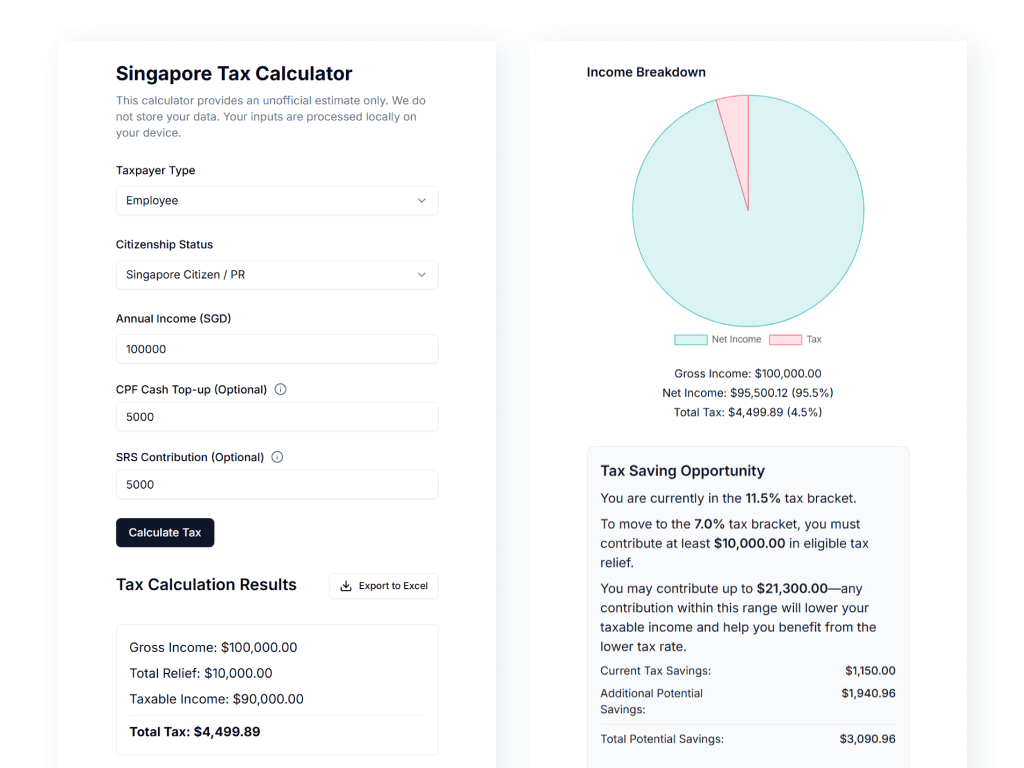Viewport: 1024px width, 768px height.
Task: Toggle the pink Tax legend swatch
Action: 785,340
